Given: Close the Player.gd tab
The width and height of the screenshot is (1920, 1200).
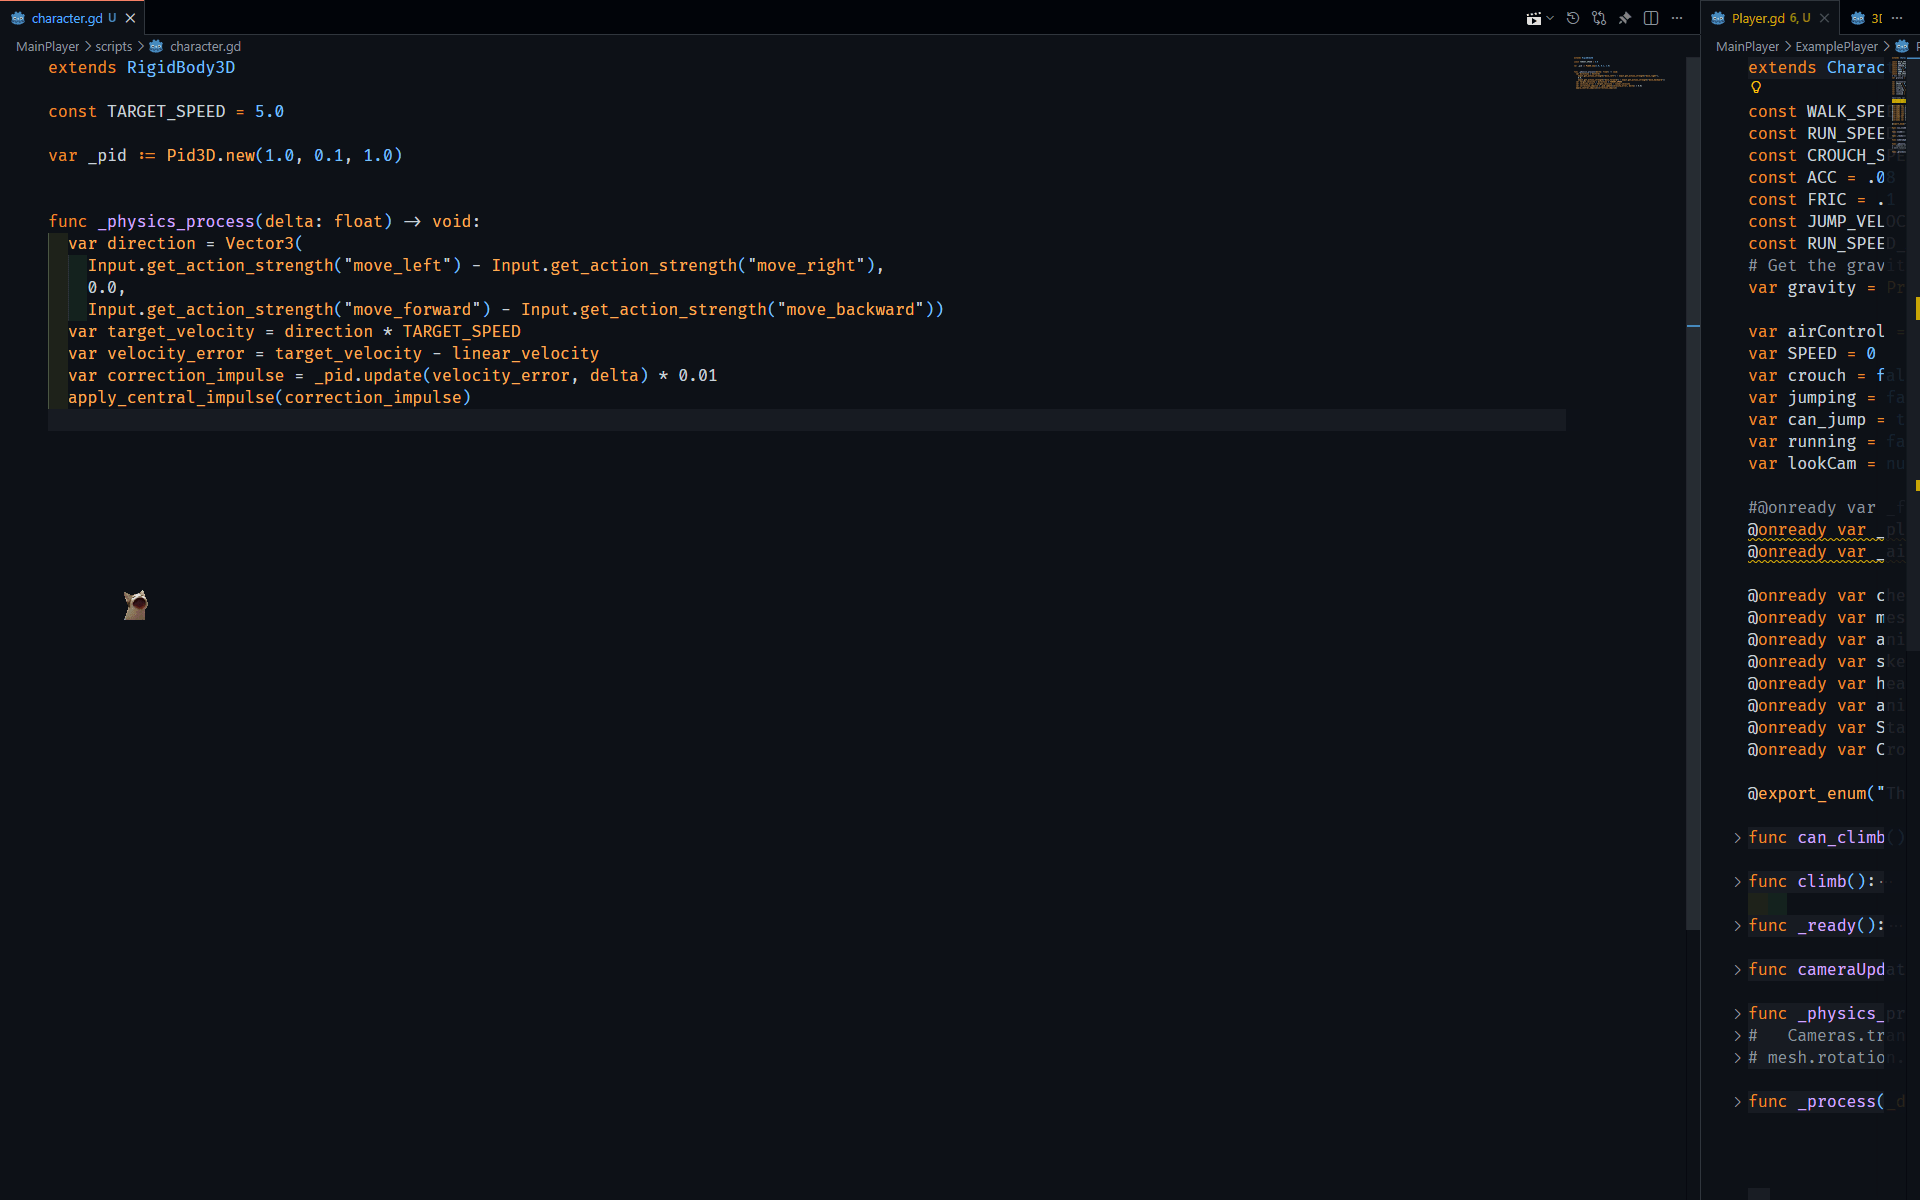Looking at the screenshot, I should point(1824,18).
